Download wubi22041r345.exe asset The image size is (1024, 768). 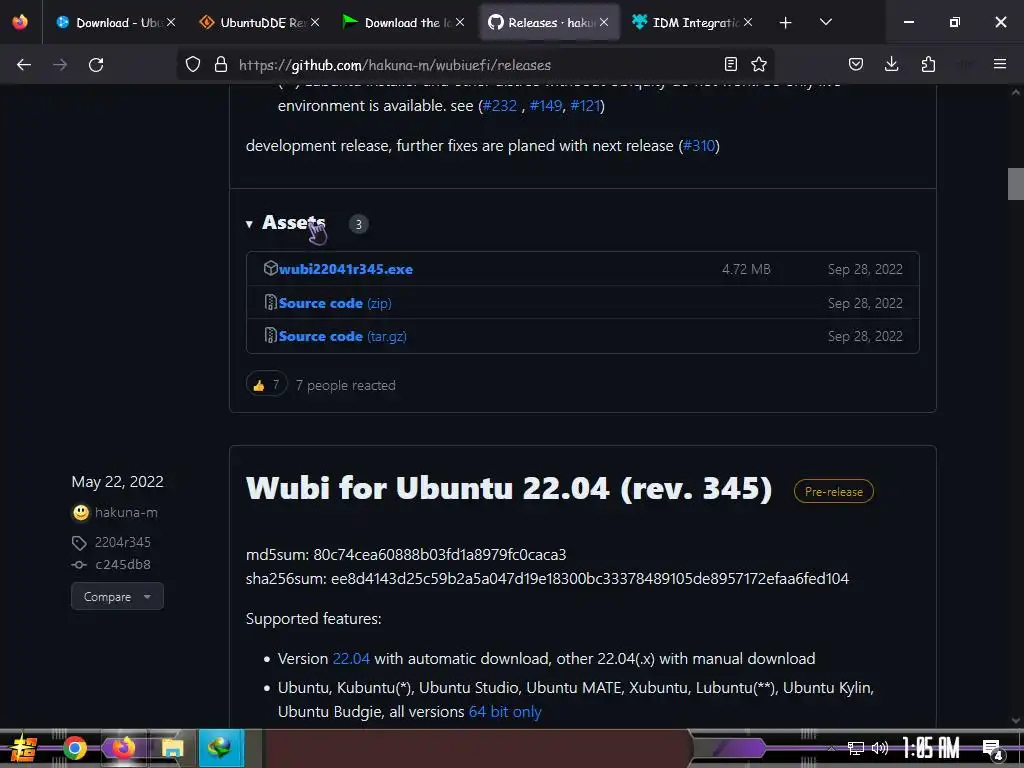(x=345, y=269)
